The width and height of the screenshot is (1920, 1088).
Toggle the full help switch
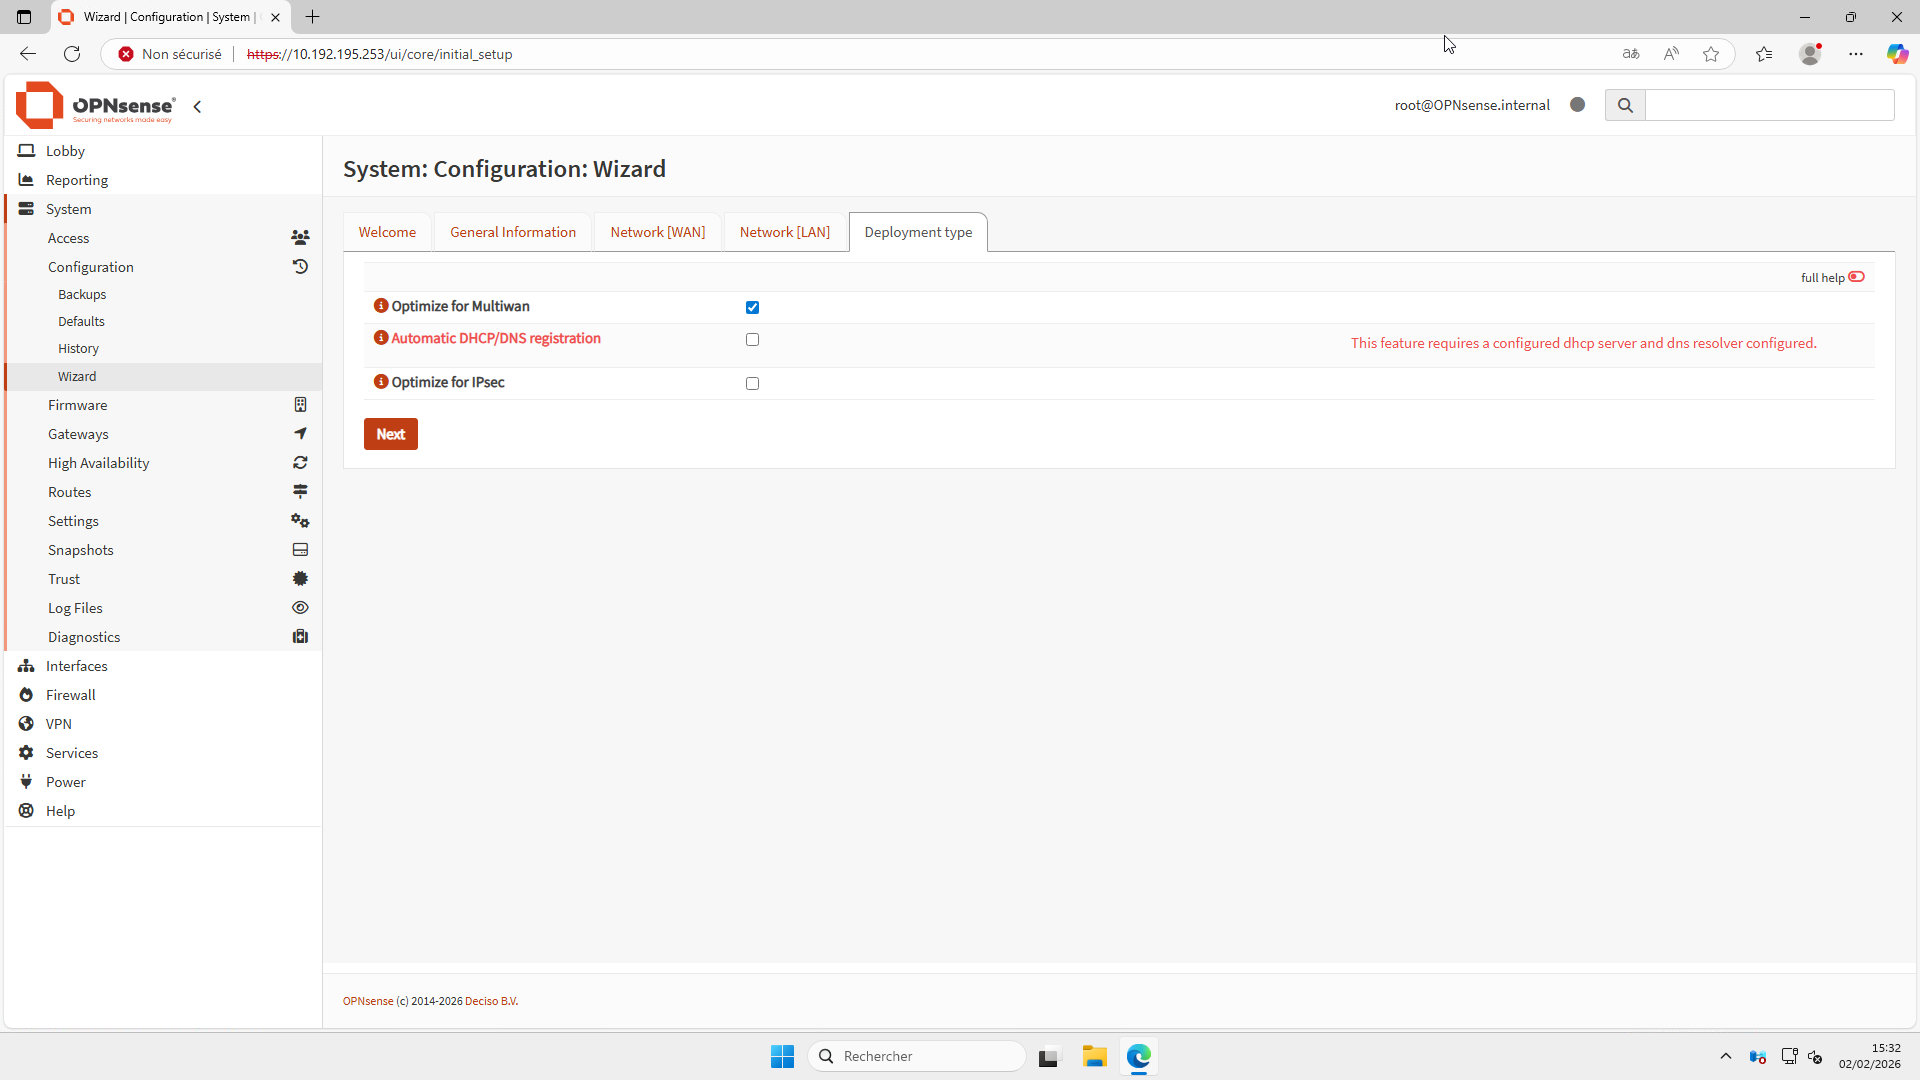click(x=1856, y=277)
